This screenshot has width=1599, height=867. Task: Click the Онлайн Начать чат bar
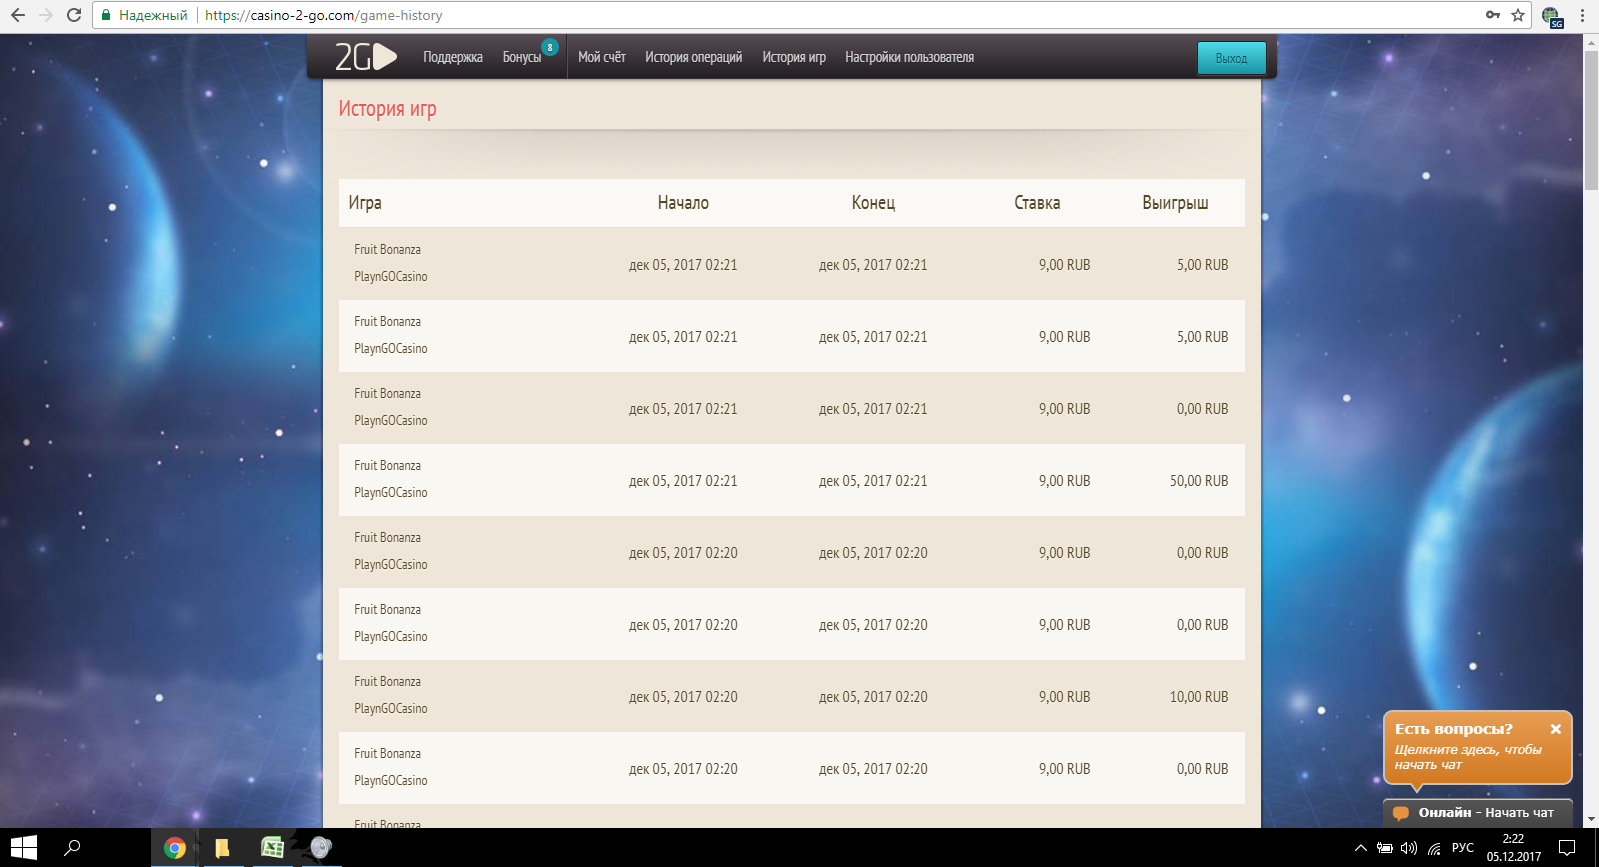coord(1477,813)
